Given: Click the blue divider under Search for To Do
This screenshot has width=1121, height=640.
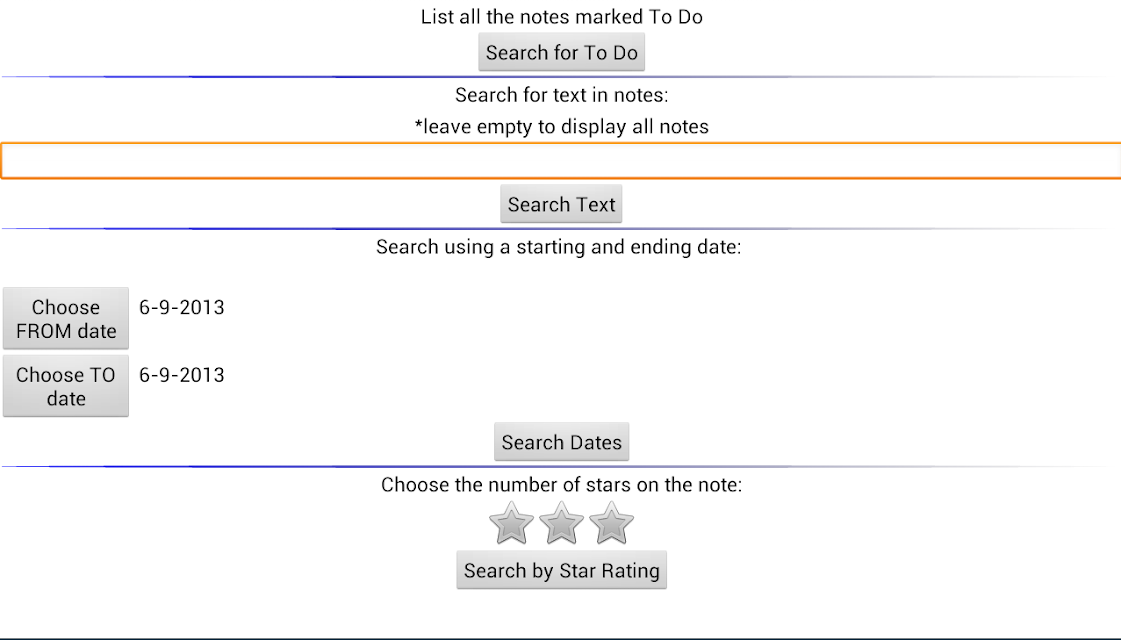Looking at the screenshot, I should [x=560, y=77].
